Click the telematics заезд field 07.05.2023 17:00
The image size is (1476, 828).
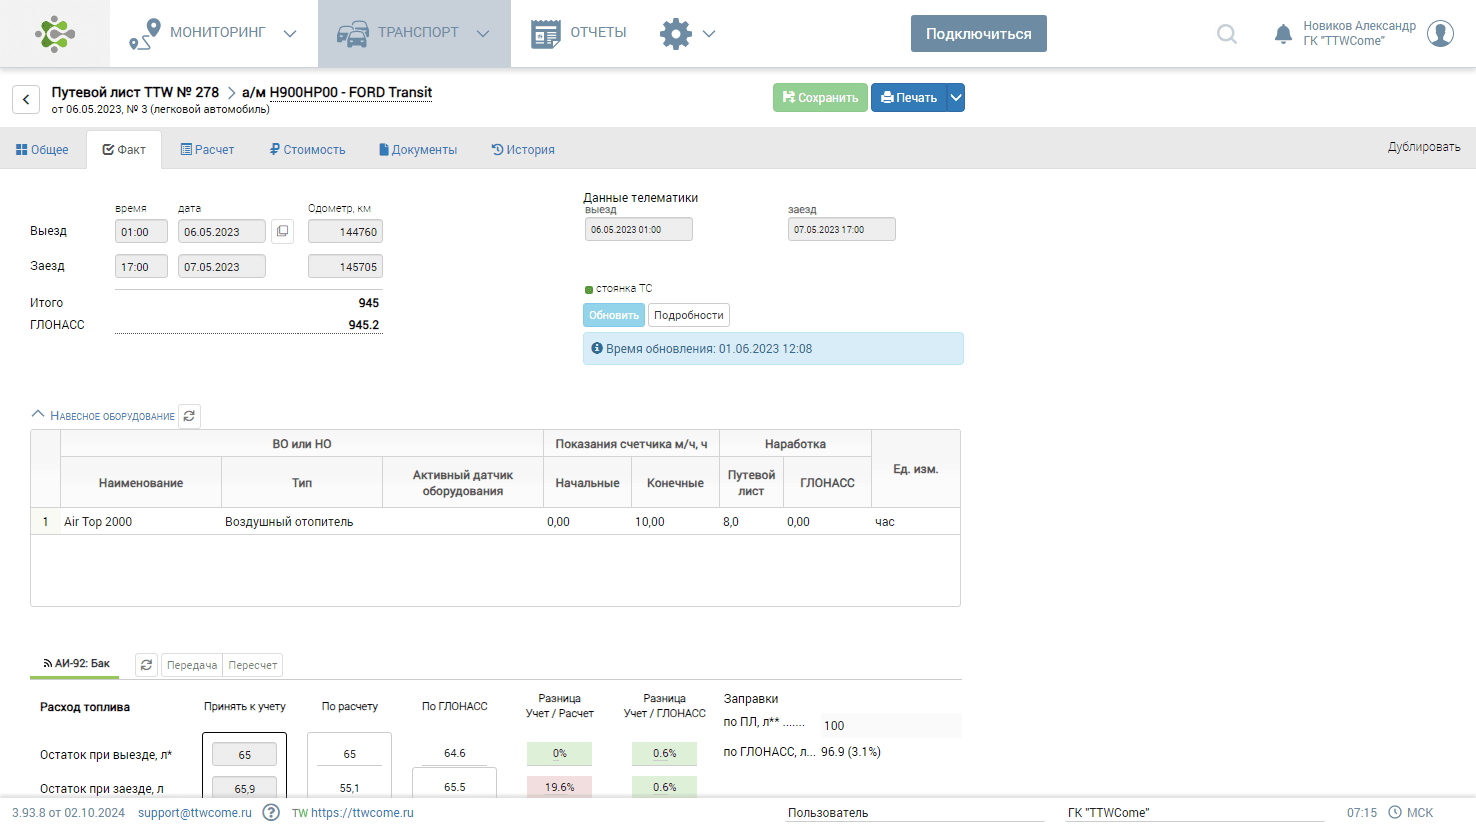(x=841, y=229)
